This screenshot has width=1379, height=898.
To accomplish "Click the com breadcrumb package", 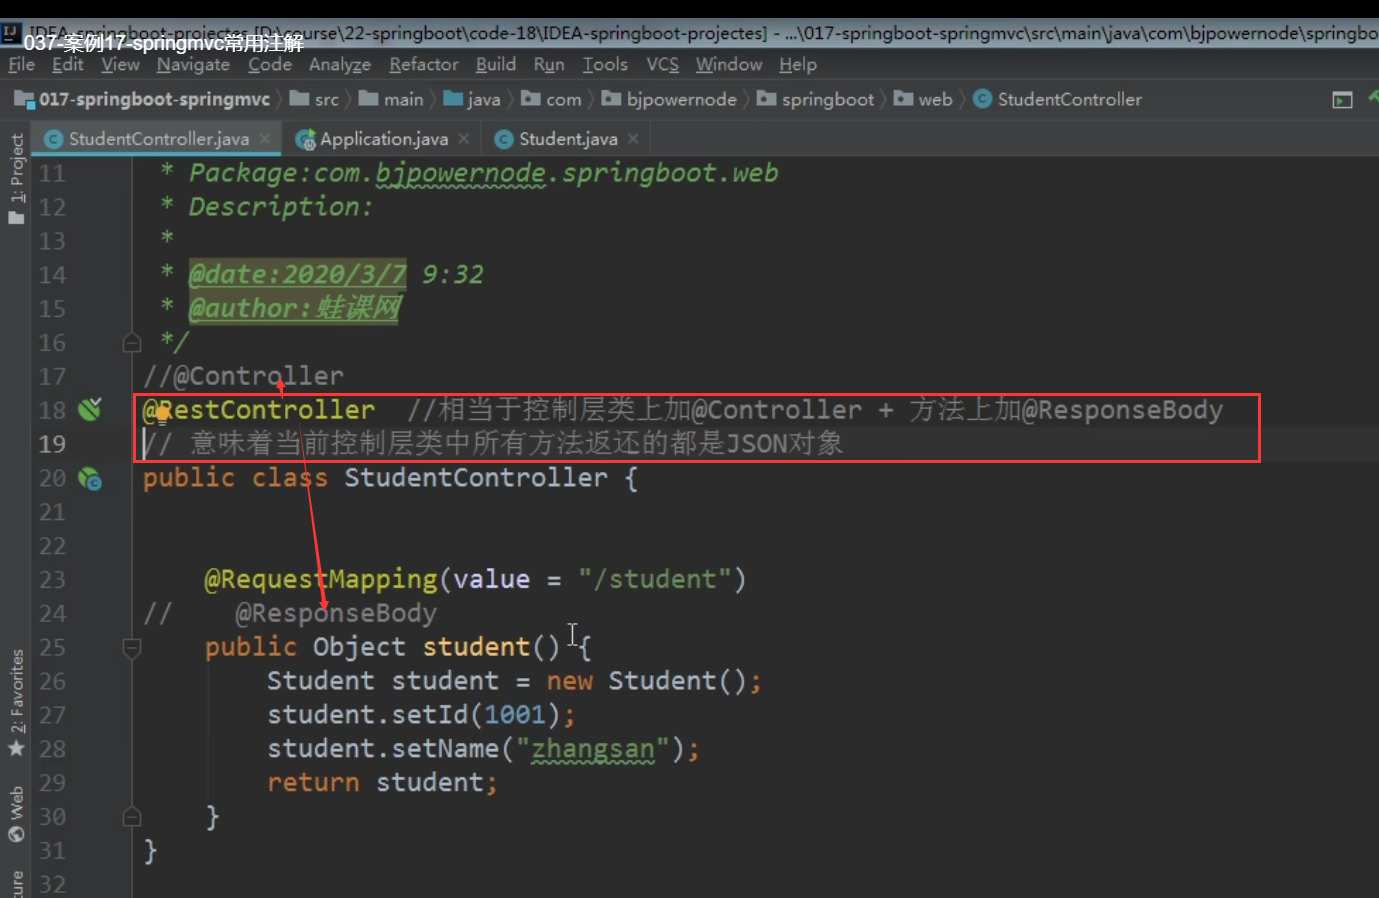I will [551, 99].
